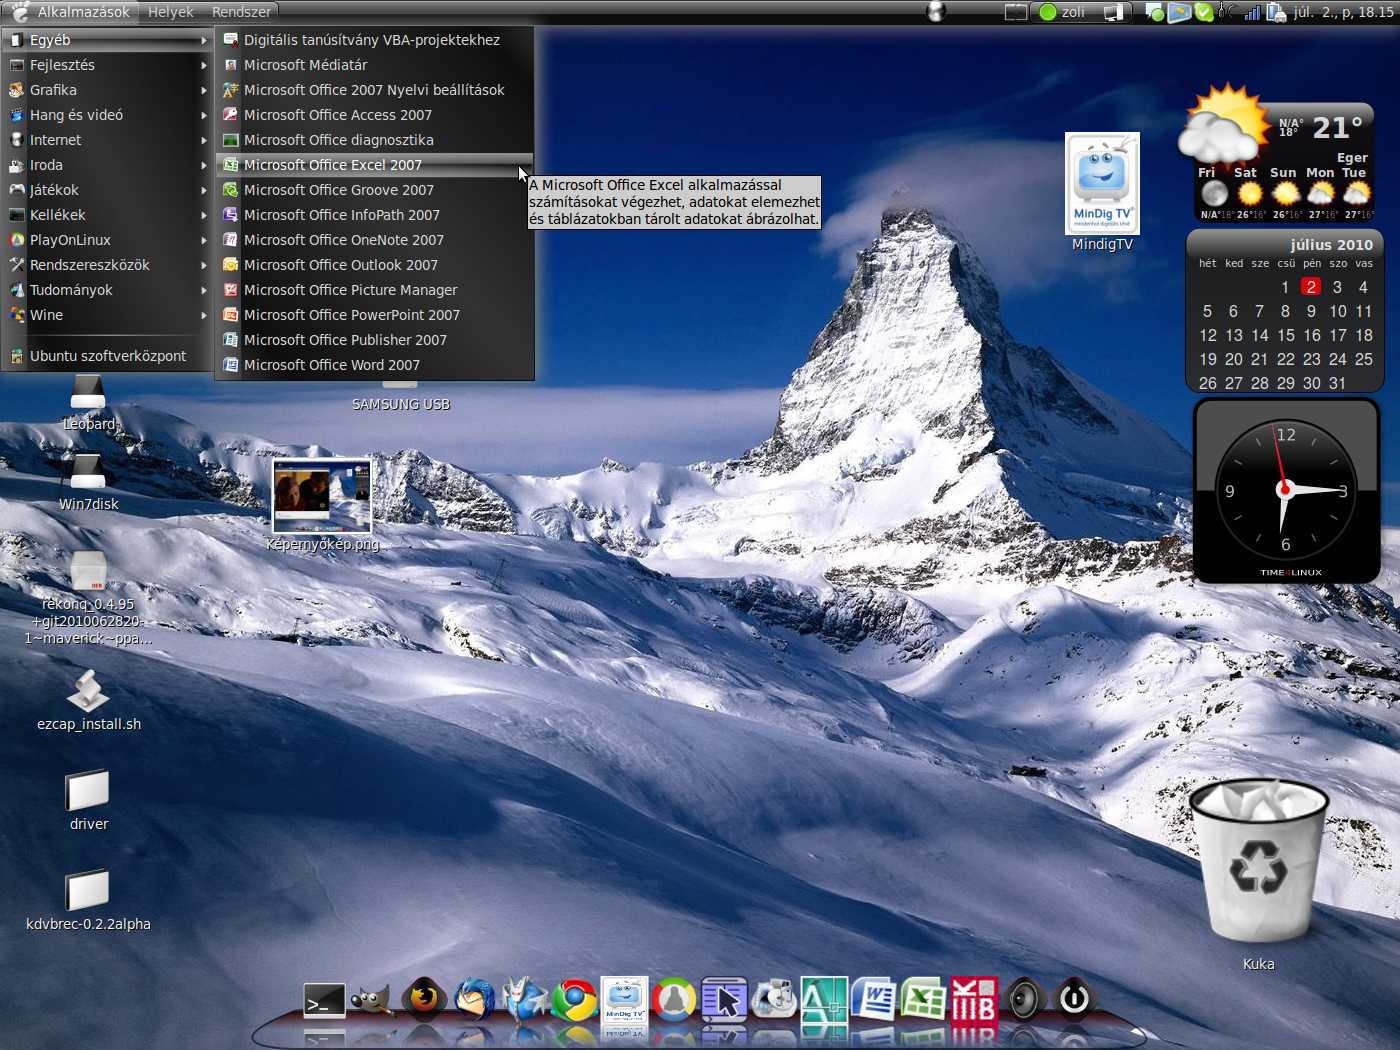The image size is (1400, 1050).
Task: Click the power button dock icon
Action: click(x=1074, y=998)
